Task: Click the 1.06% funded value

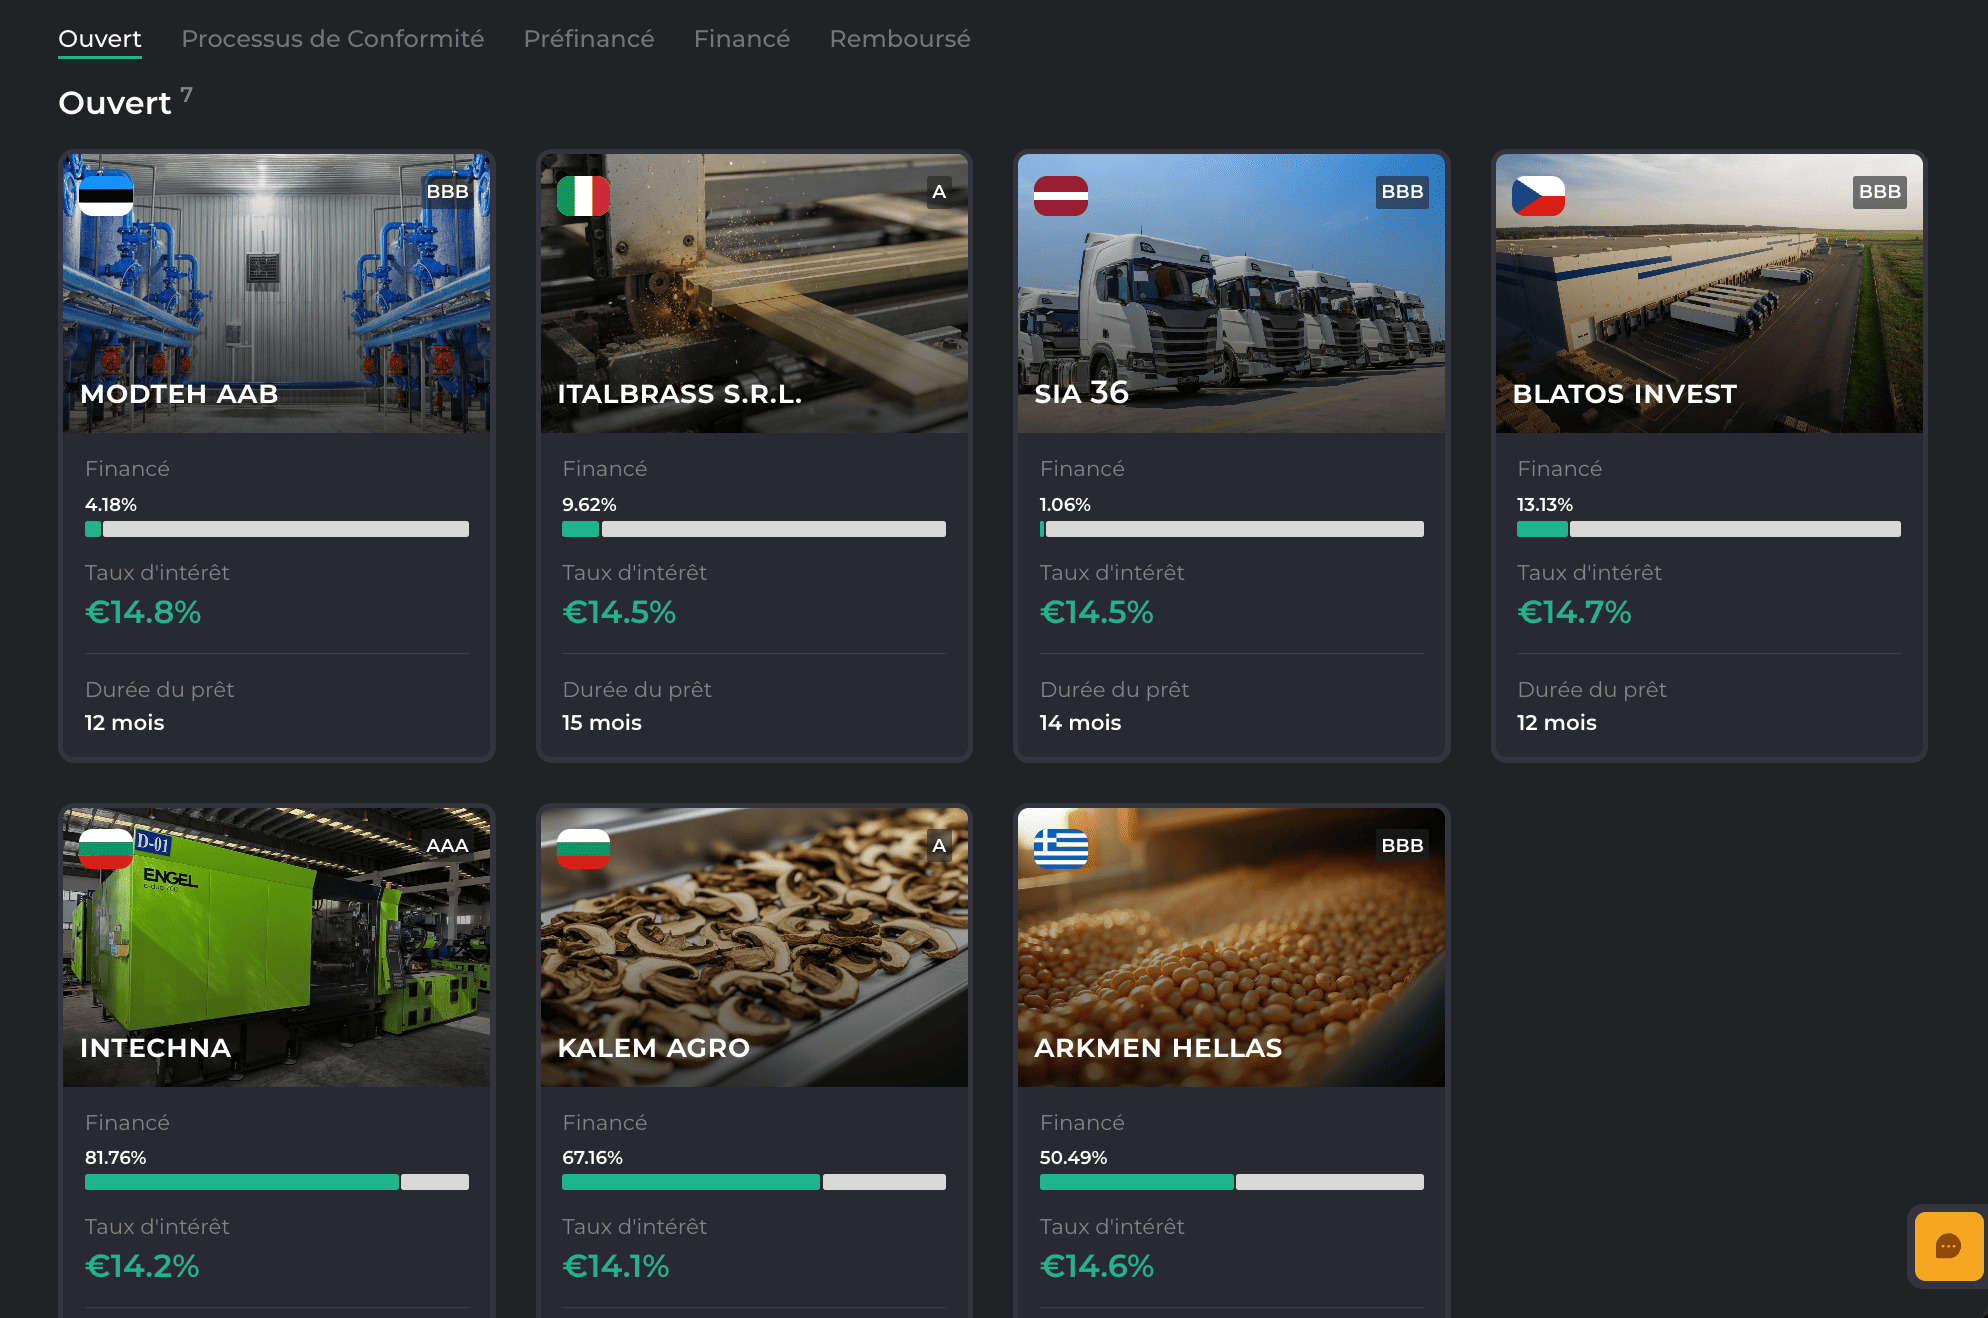Action: coord(1065,505)
